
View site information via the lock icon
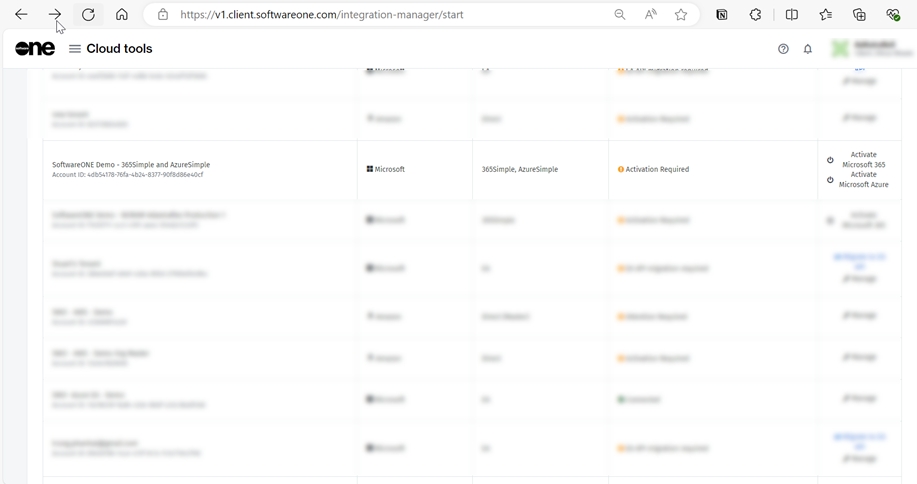coord(163,15)
